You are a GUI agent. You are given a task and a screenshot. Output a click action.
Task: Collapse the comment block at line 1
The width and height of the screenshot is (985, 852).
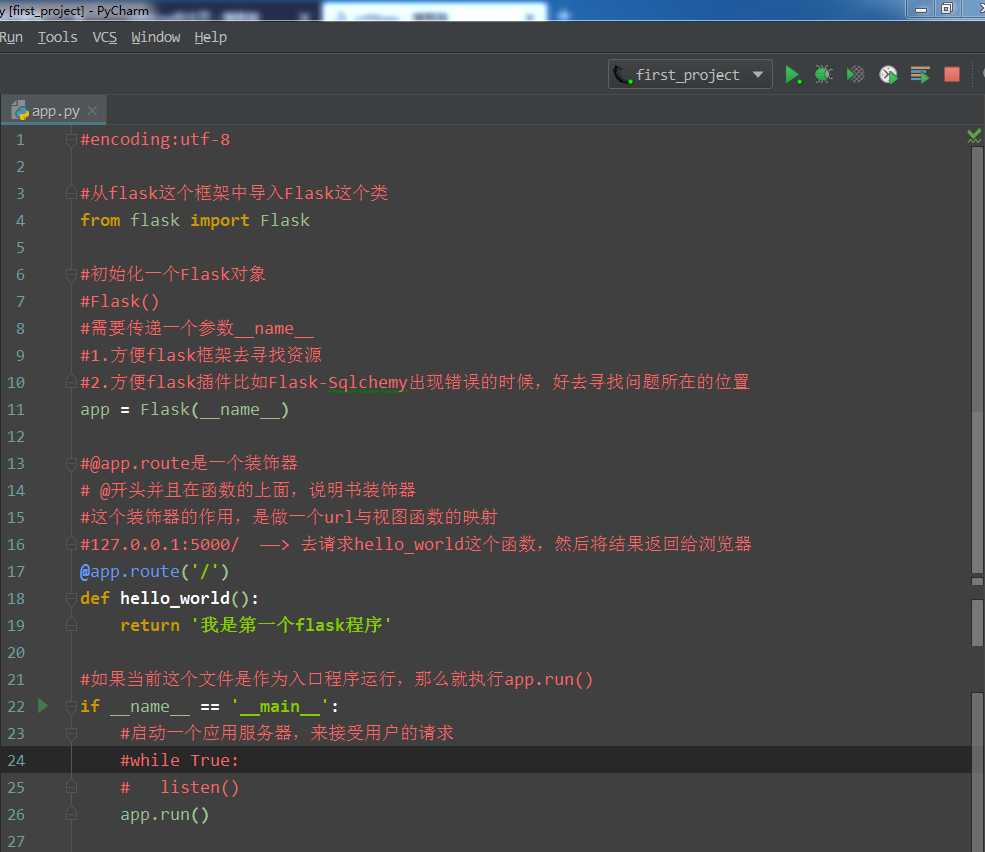pos(71,140)
